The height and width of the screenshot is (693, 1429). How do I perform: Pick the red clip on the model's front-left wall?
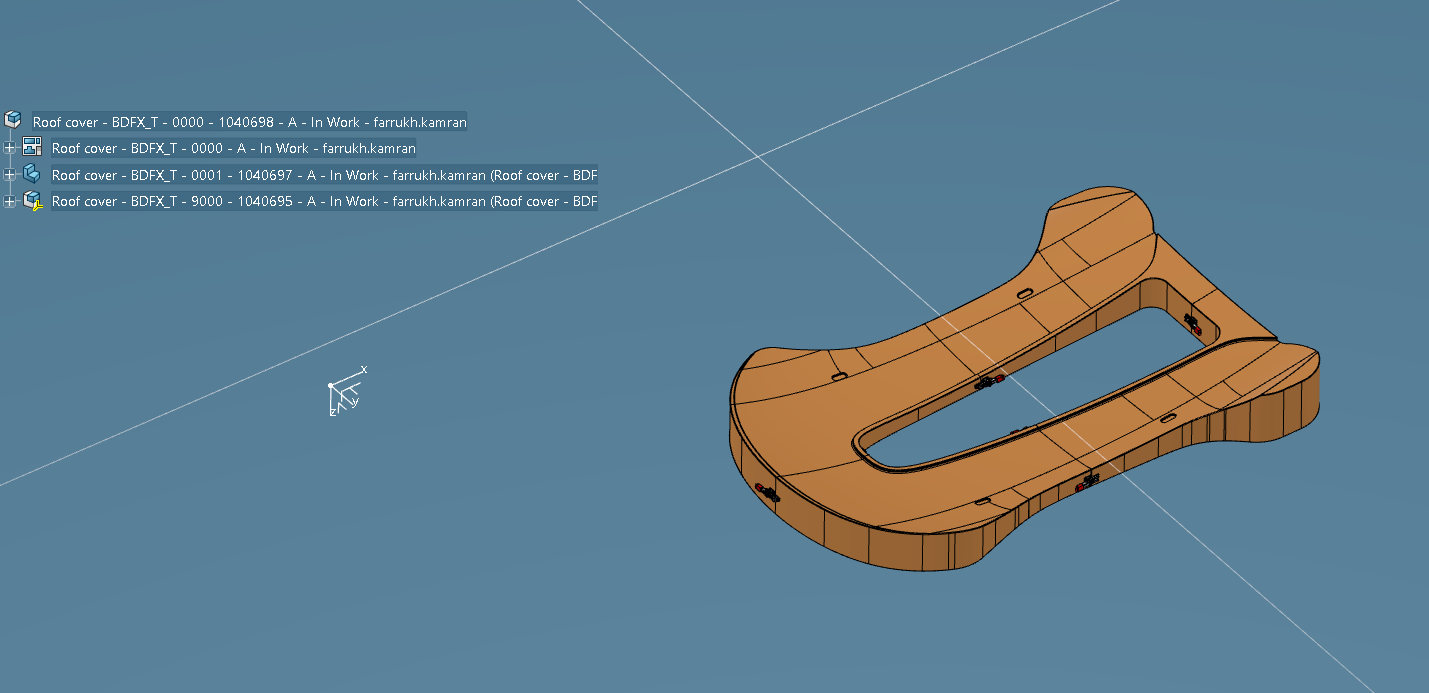[x=766, y=491]
